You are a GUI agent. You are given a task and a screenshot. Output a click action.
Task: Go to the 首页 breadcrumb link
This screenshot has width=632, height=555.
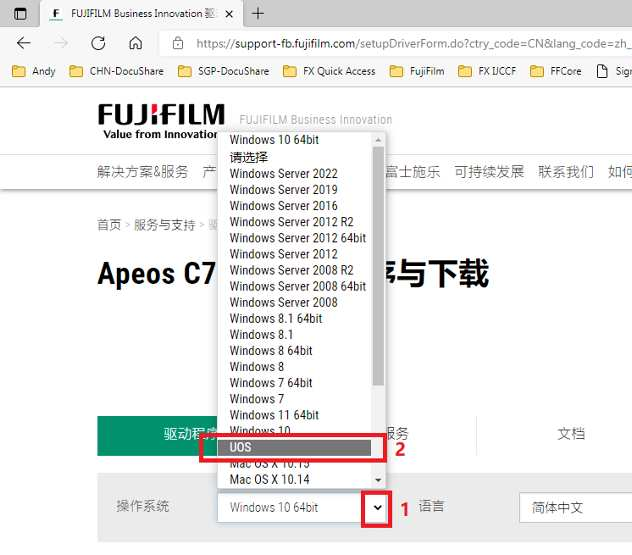click(x=109, y=224)
